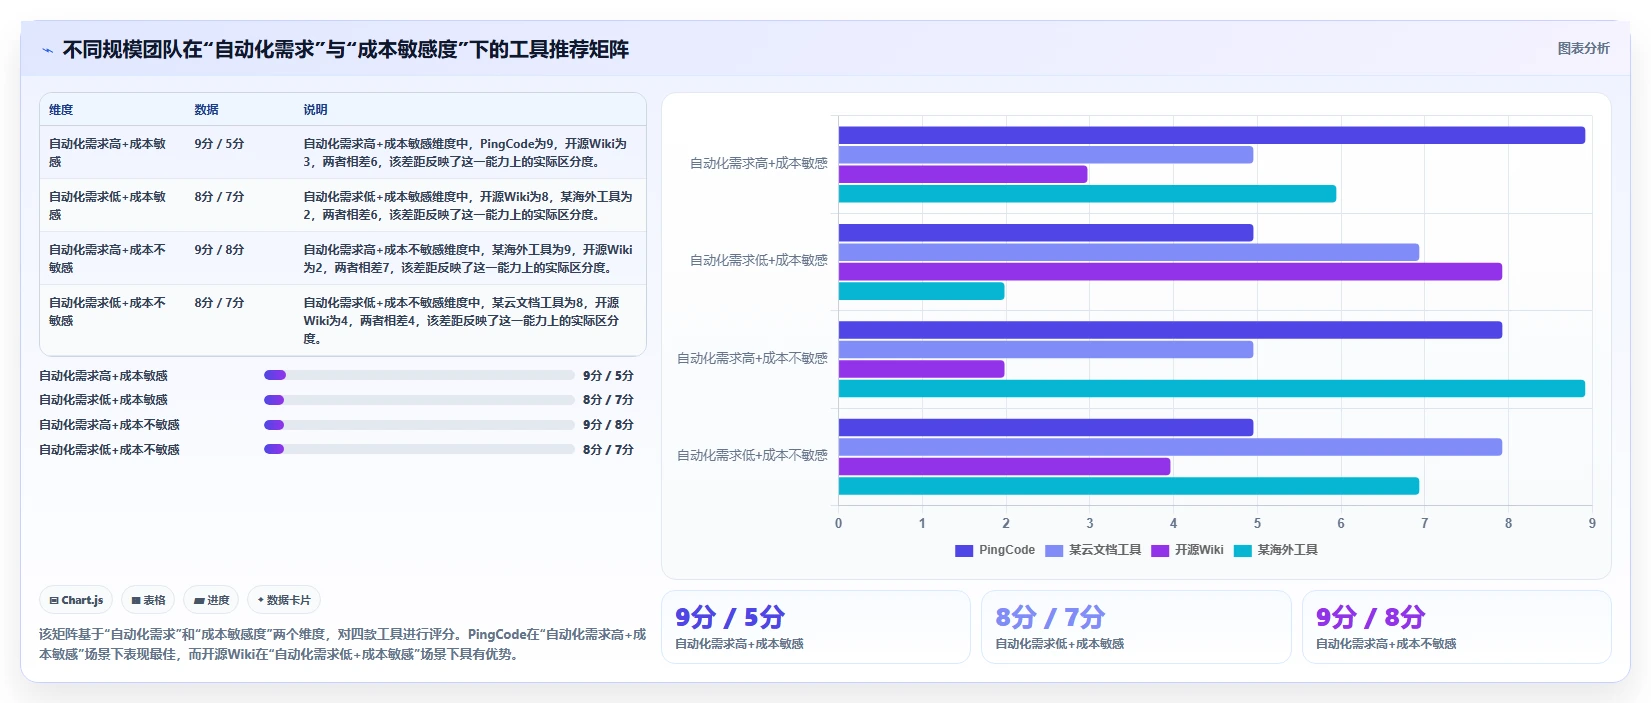Click the progress bar for 自动化需求低+成本敏感
The width and height of the screenshot is (1651, 703).
click(419, 400)
